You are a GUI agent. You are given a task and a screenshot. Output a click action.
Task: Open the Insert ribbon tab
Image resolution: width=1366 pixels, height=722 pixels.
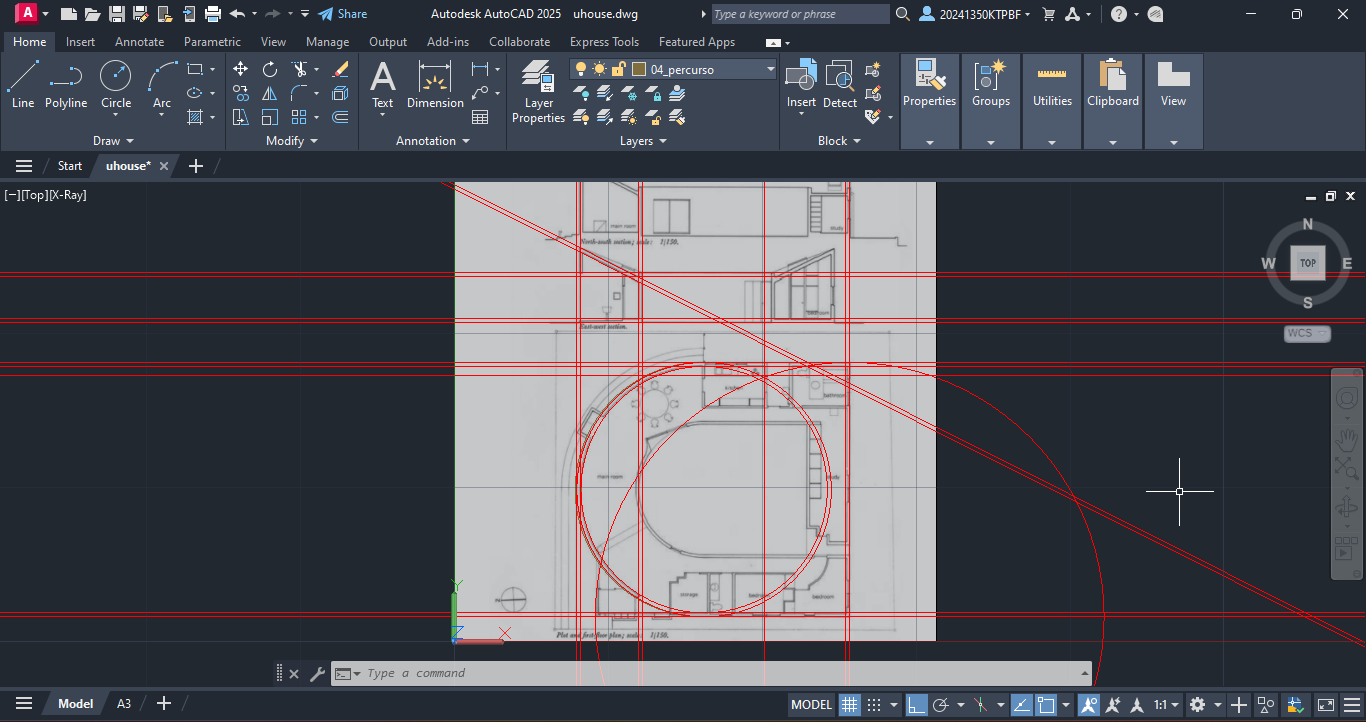coord(81,42)
